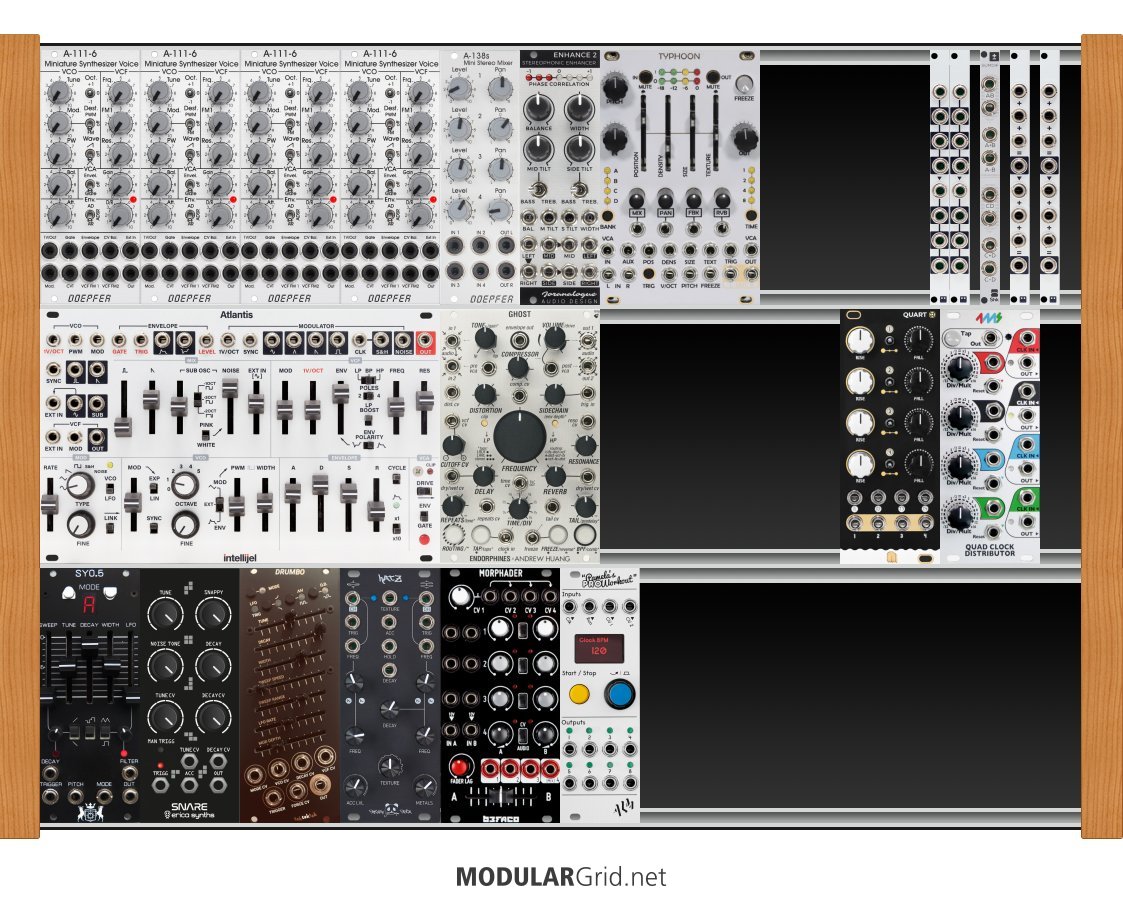Screen dimensions: 1123x898
Task: Move the Freq slider on Atlantis
Action: coord(397,405)
